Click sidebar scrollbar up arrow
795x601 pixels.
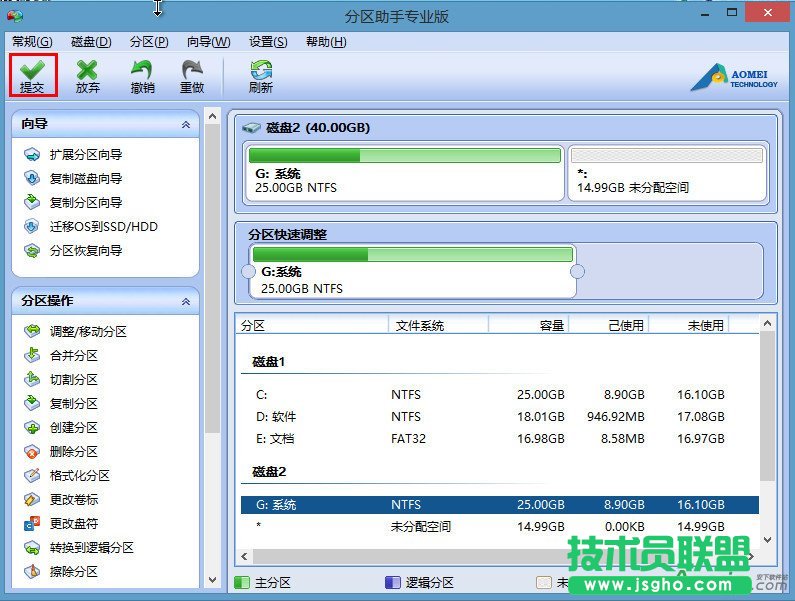click(212, 117)
